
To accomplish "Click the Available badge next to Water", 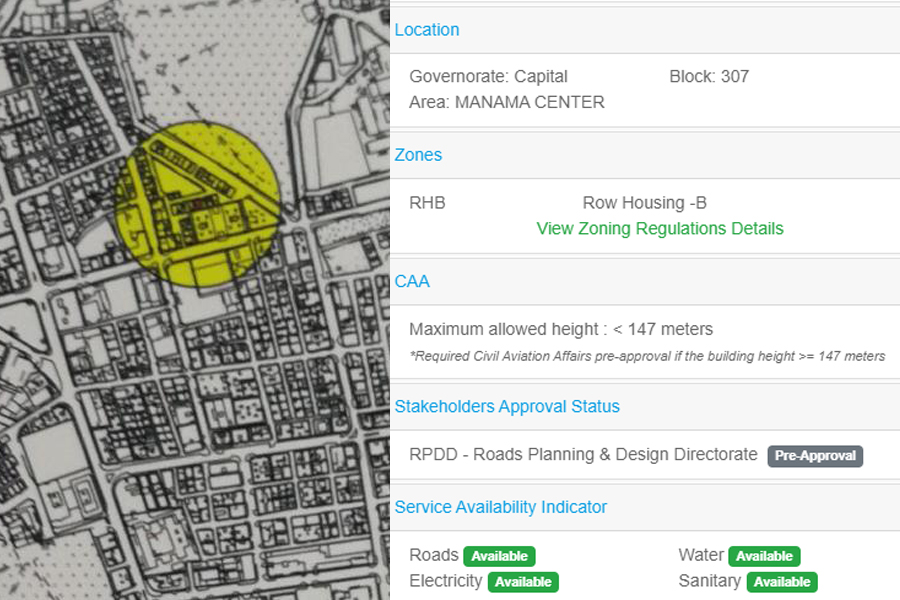I will pyautogui.click(x=764, y=556).
